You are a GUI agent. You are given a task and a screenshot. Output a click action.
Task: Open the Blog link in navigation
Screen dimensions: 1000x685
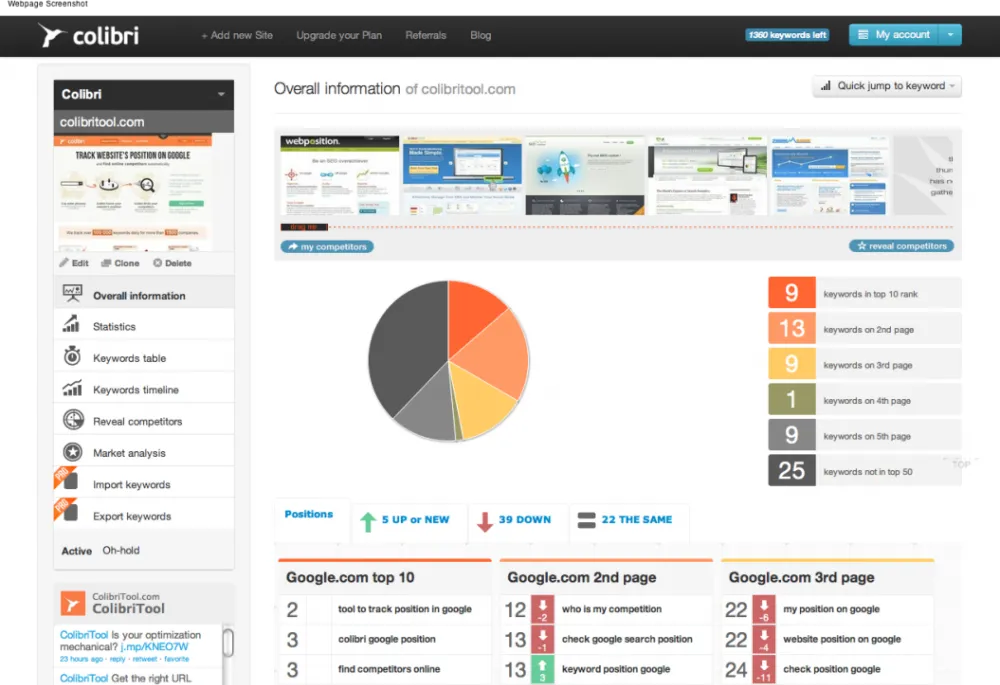tap(480, 35)
